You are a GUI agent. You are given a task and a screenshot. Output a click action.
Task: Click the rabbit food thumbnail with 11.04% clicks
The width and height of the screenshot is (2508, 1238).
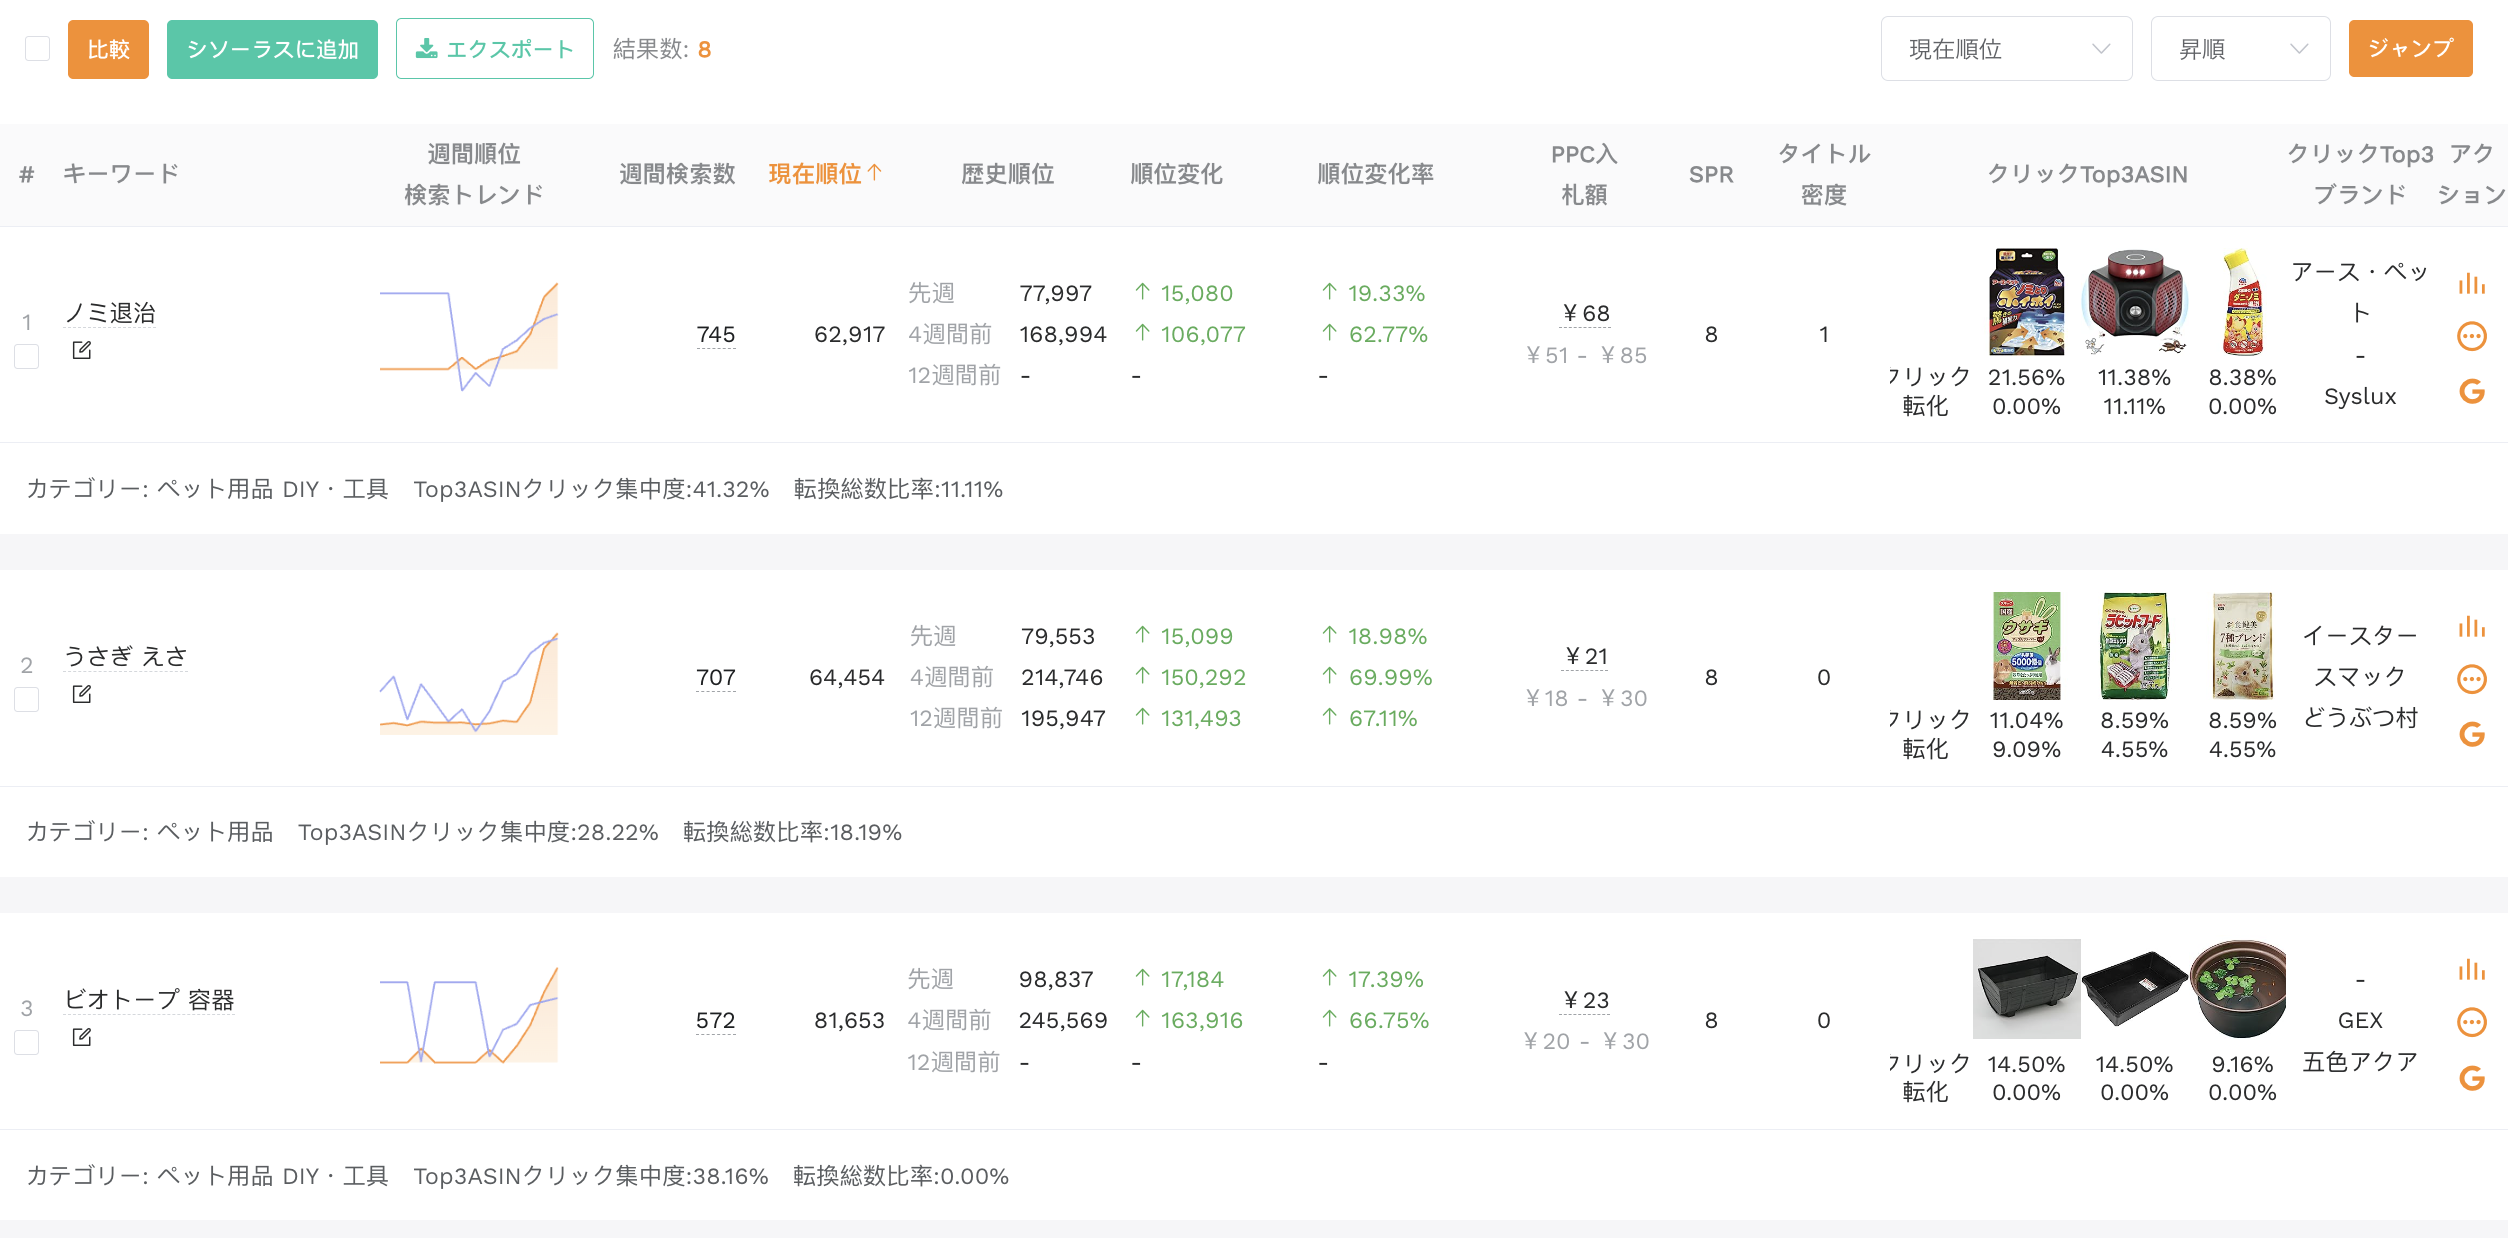click(2026, 645)
